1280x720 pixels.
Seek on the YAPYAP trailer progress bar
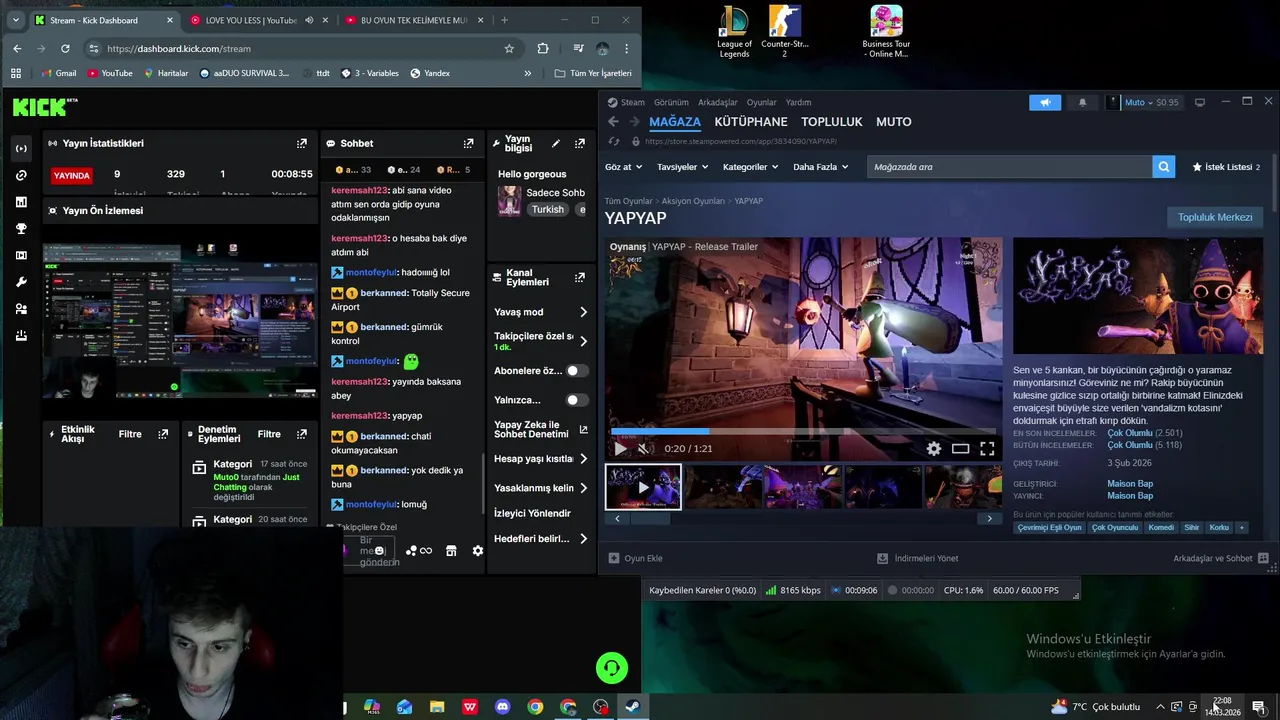[803, 433]
